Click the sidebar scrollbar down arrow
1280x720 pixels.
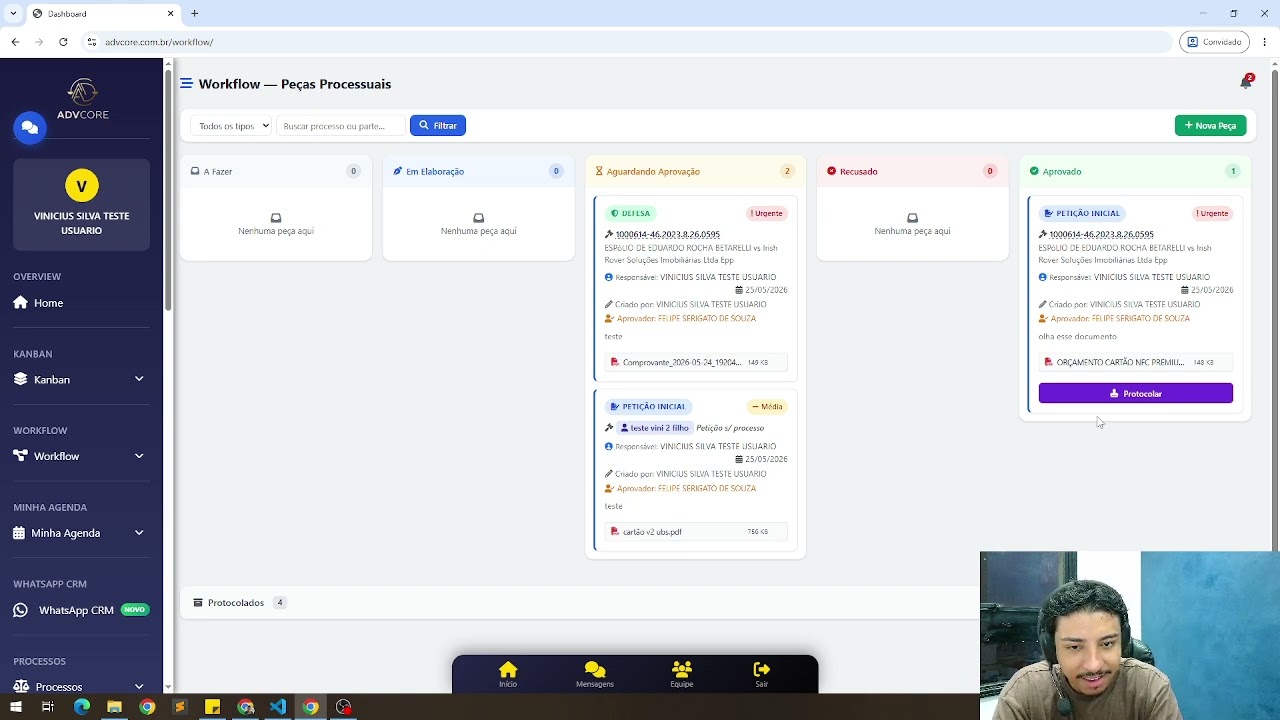pyautogui.click(x=167, y=687)
